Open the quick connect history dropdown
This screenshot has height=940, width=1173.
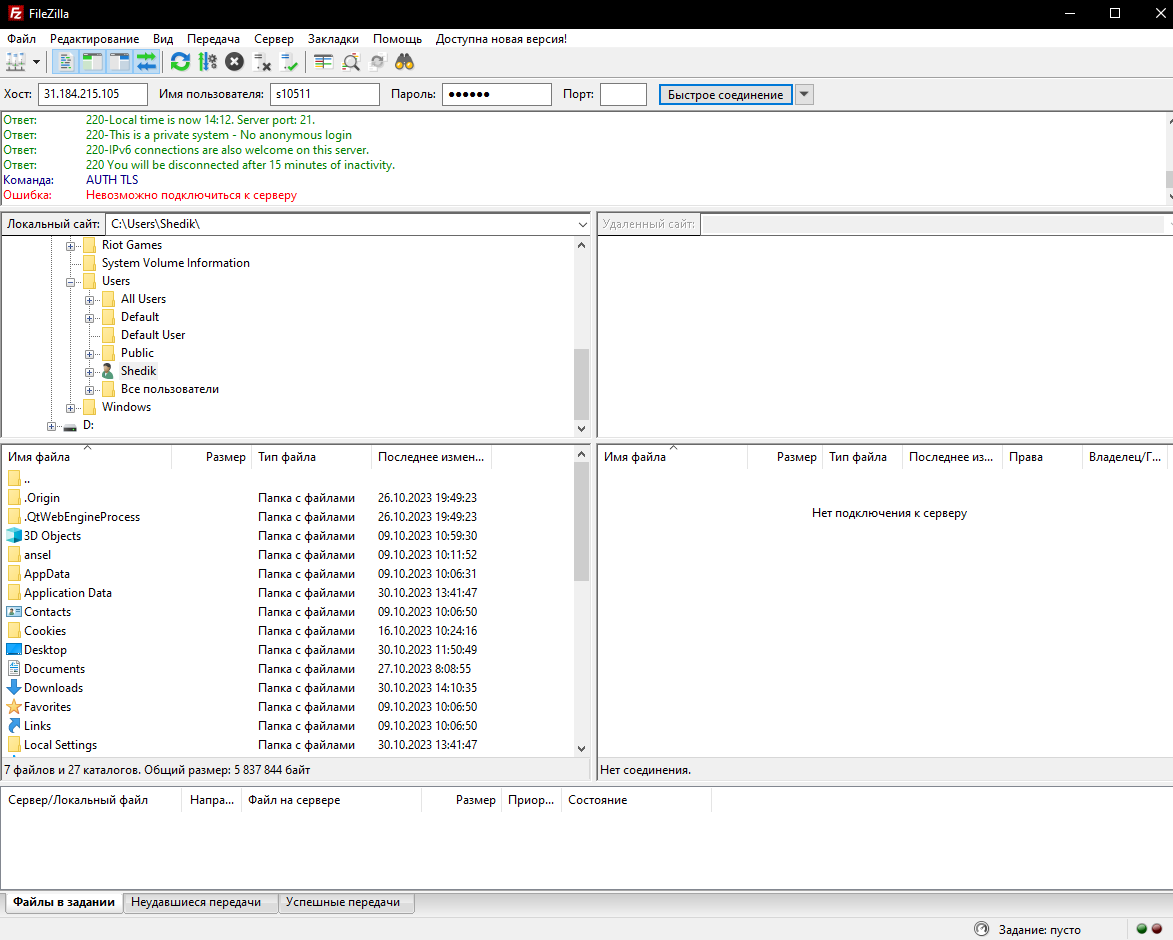804,94
